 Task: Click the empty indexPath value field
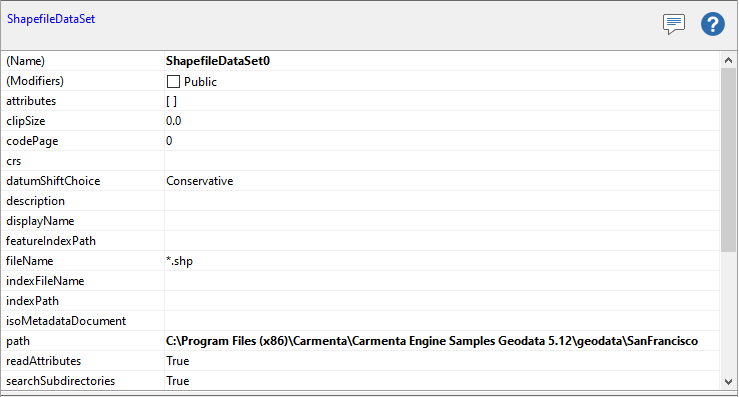pyautogui.click(x=442, y=301)
